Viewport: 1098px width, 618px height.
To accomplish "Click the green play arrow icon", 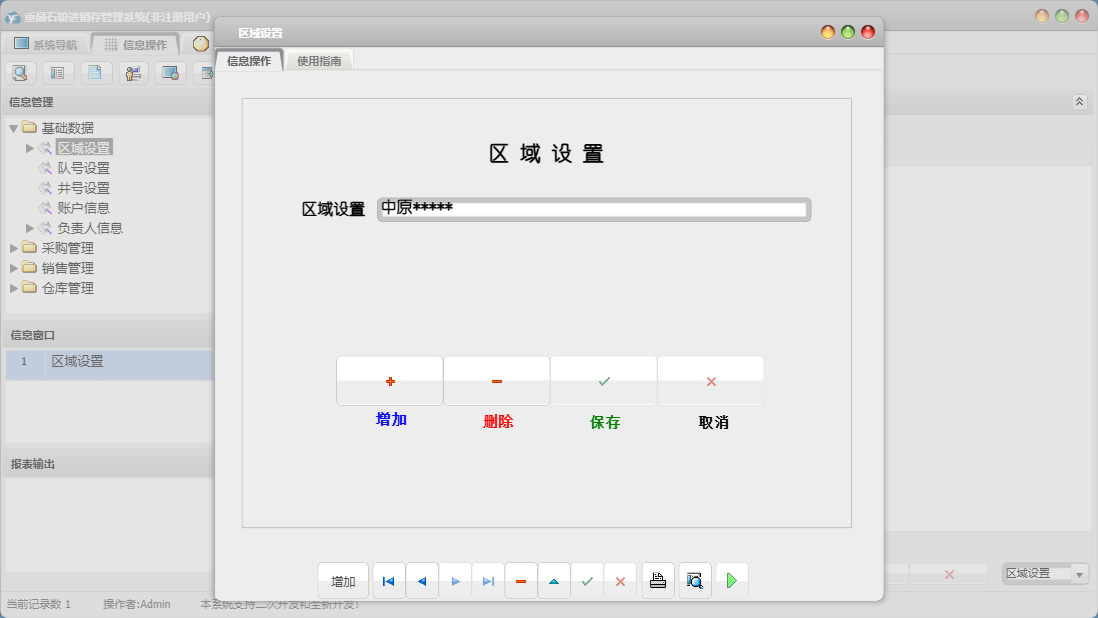I will click(731, 580).
